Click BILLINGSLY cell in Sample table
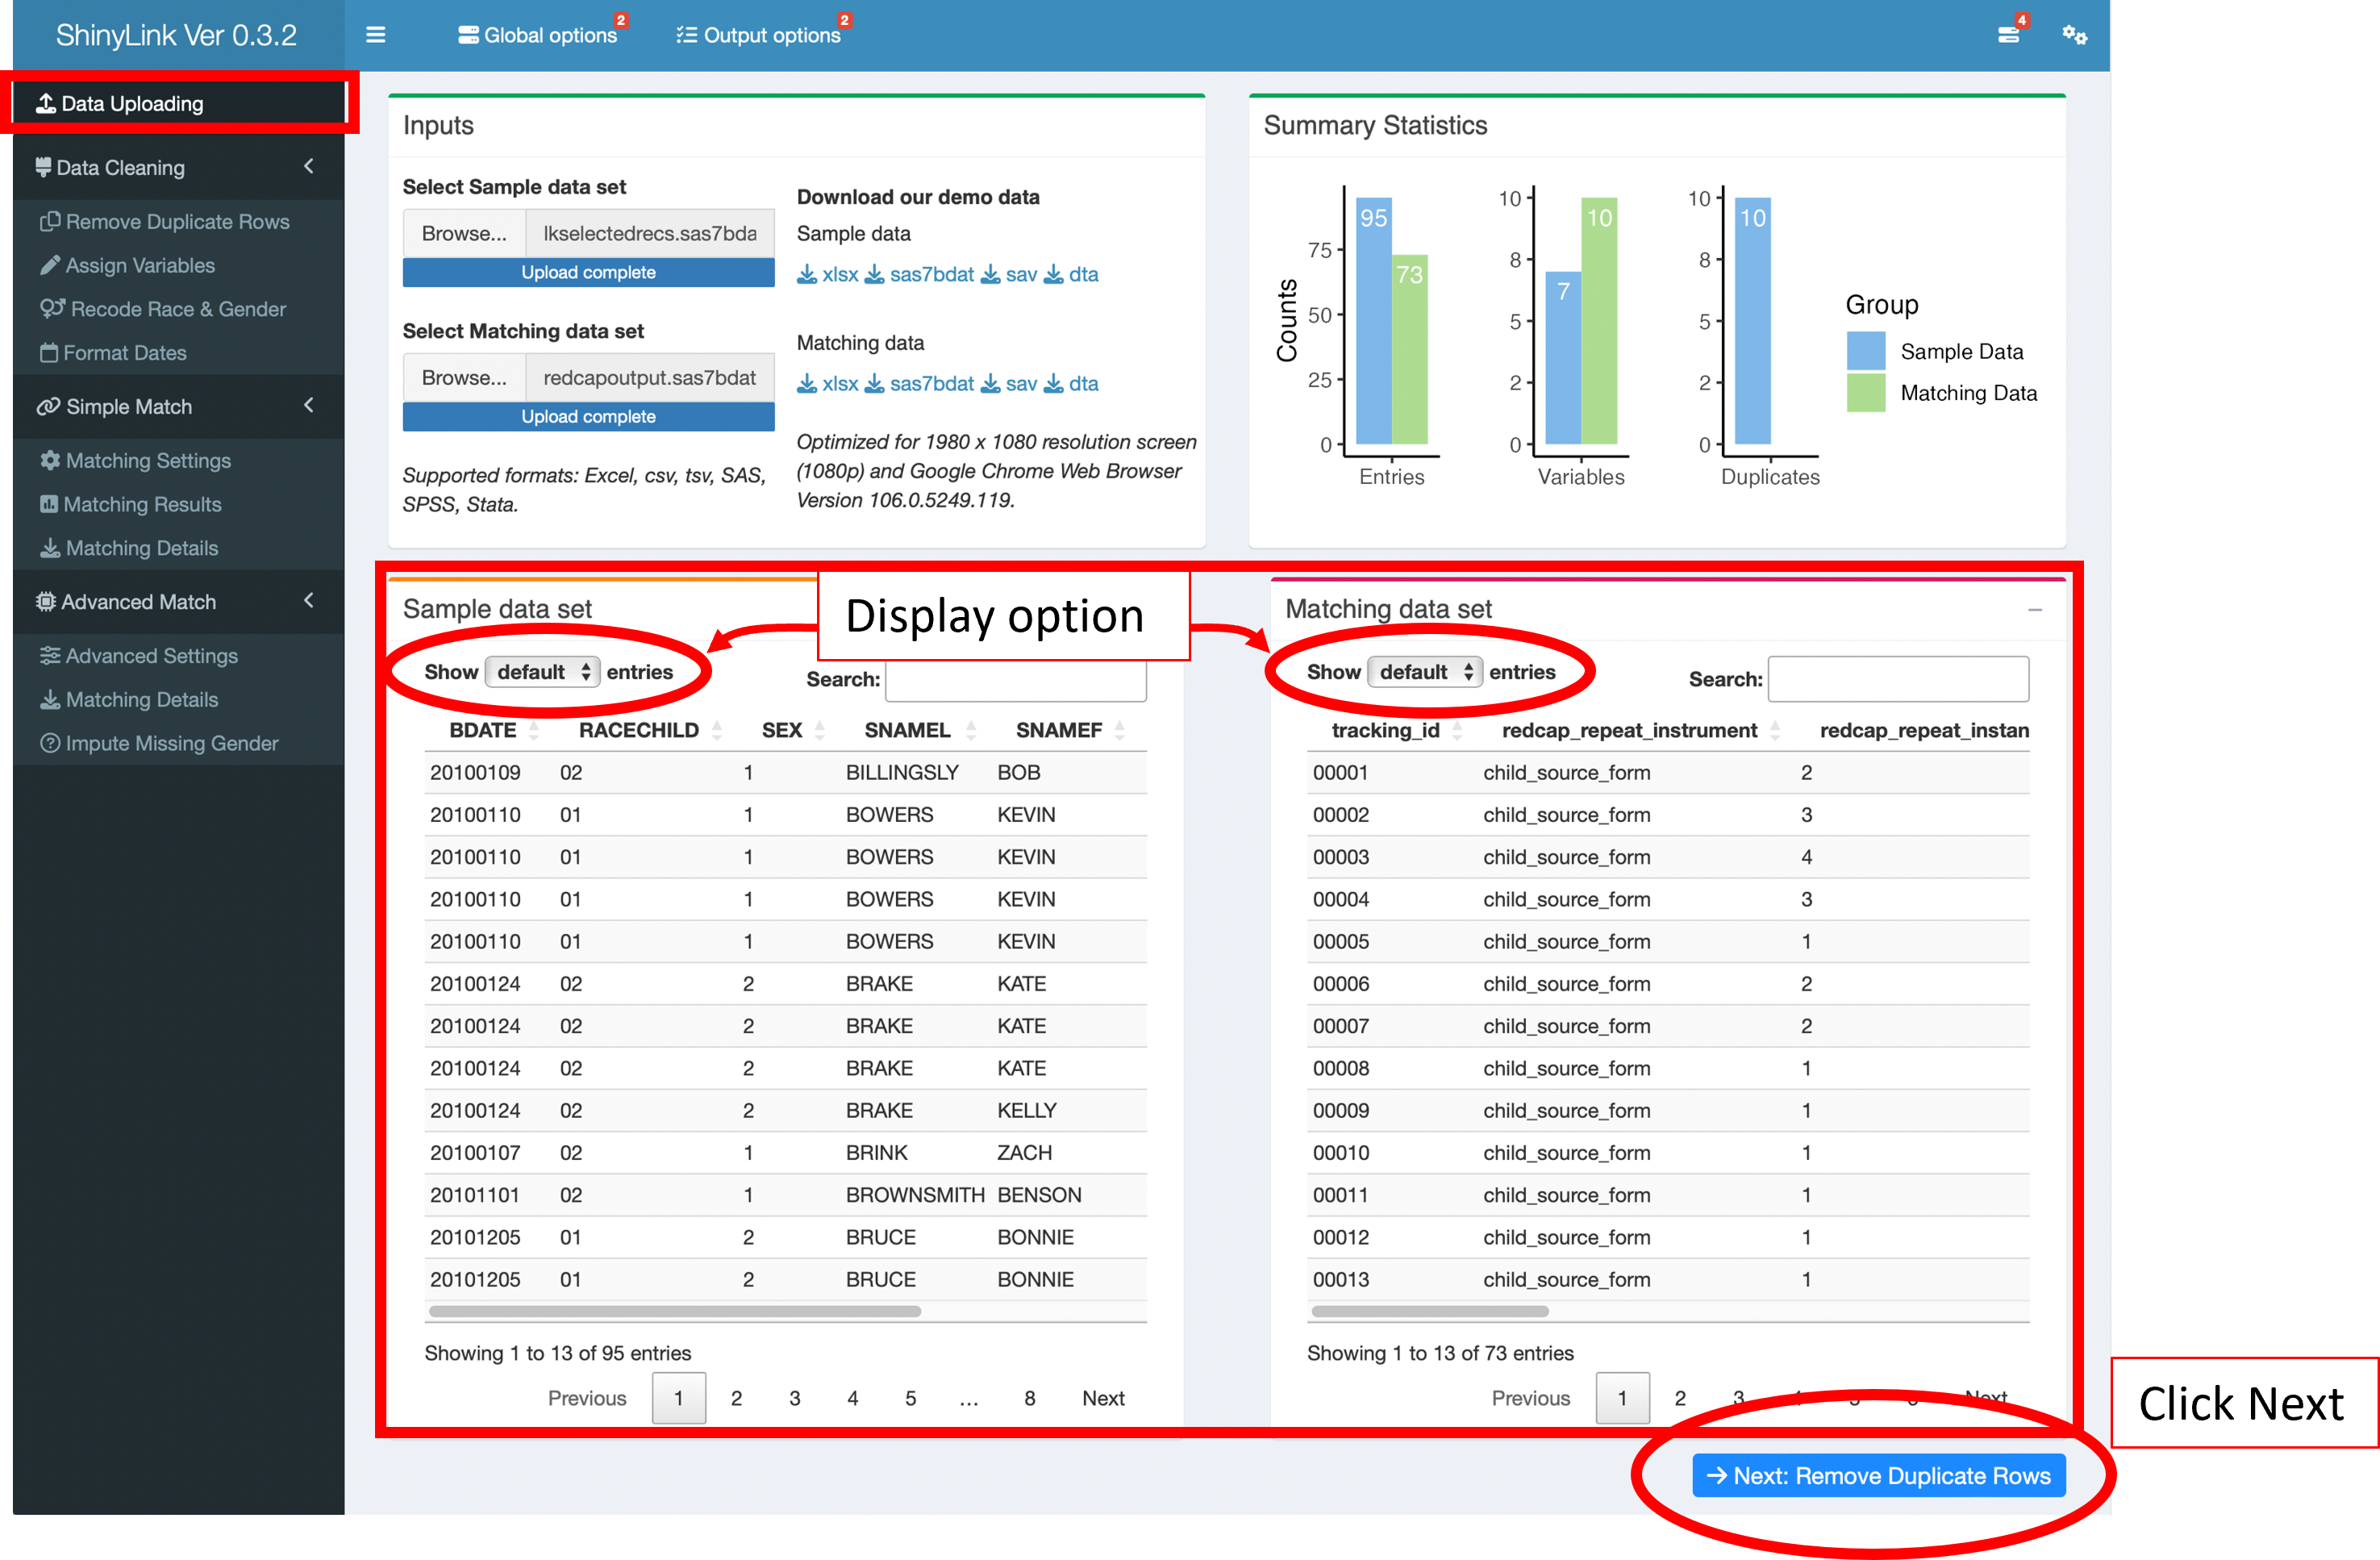Viewport: 2380px width, 1560px height. click(x=903, y=773)
